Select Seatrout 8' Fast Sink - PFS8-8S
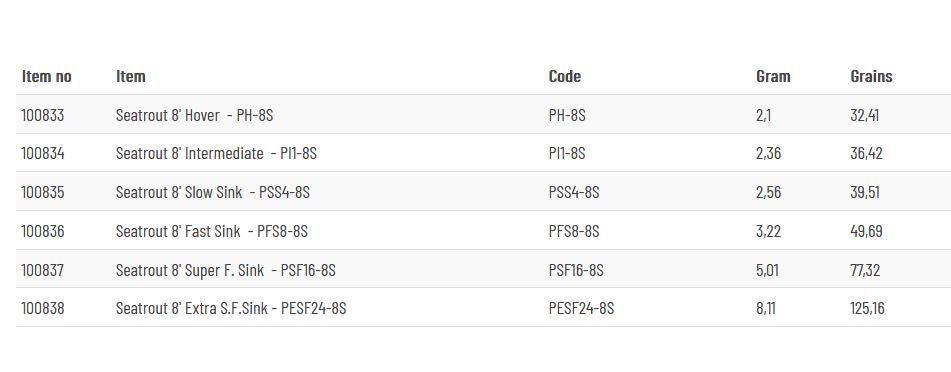Viewport: 951px width, 372px height. (x=212, y=231)
